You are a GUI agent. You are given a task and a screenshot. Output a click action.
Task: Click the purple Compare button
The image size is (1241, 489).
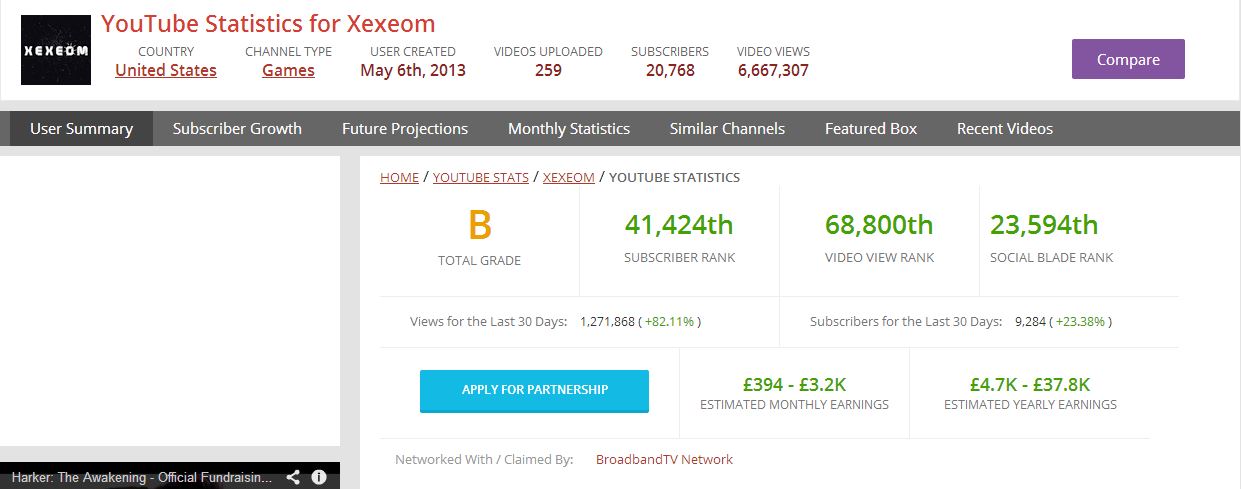(x=1128, y=59)
